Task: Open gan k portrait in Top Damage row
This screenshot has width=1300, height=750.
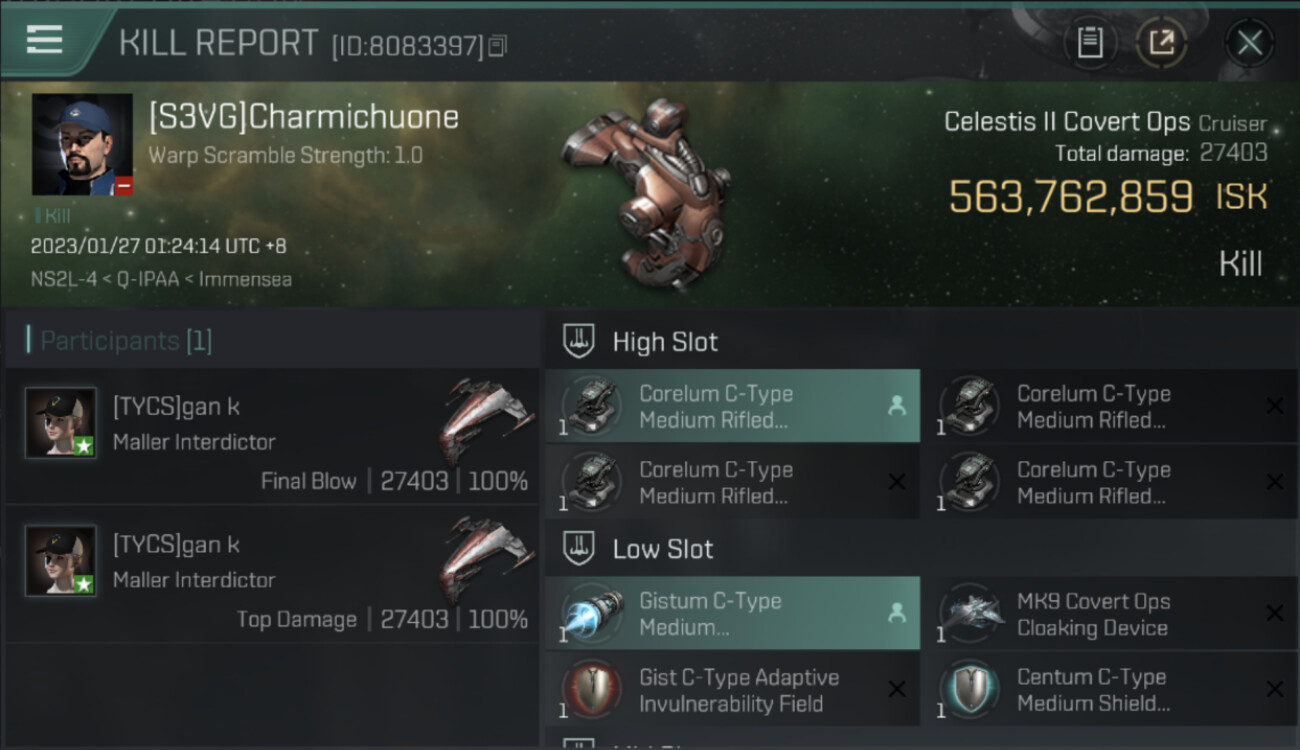Action: point(61,561)
